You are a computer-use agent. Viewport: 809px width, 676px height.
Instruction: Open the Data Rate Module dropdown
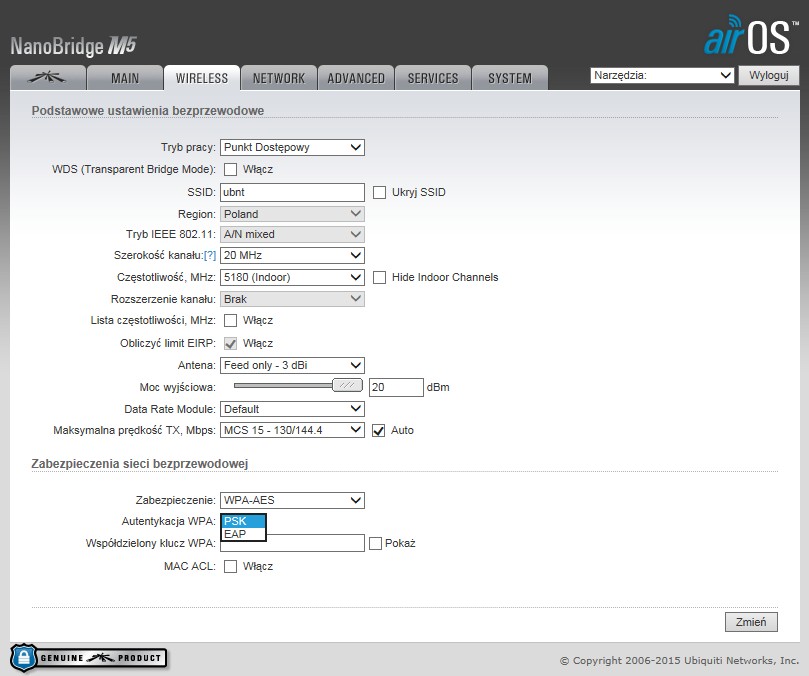coord(292,409)
